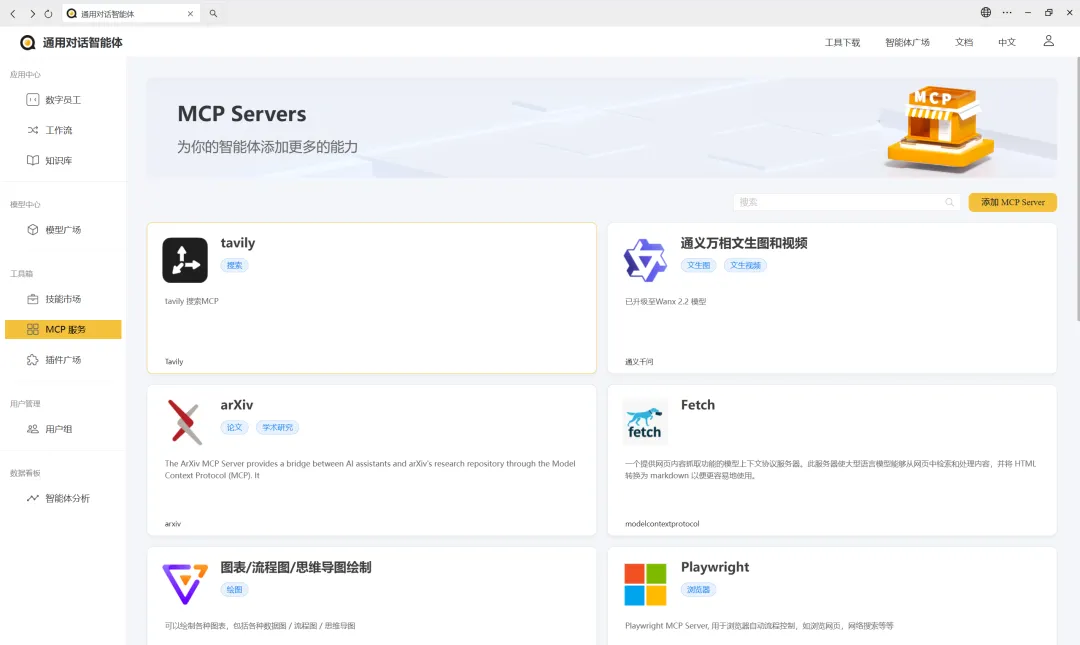Click the 图表/流程图 card purple logo
The image size is (1080, 645).
(x=185, y=584)
